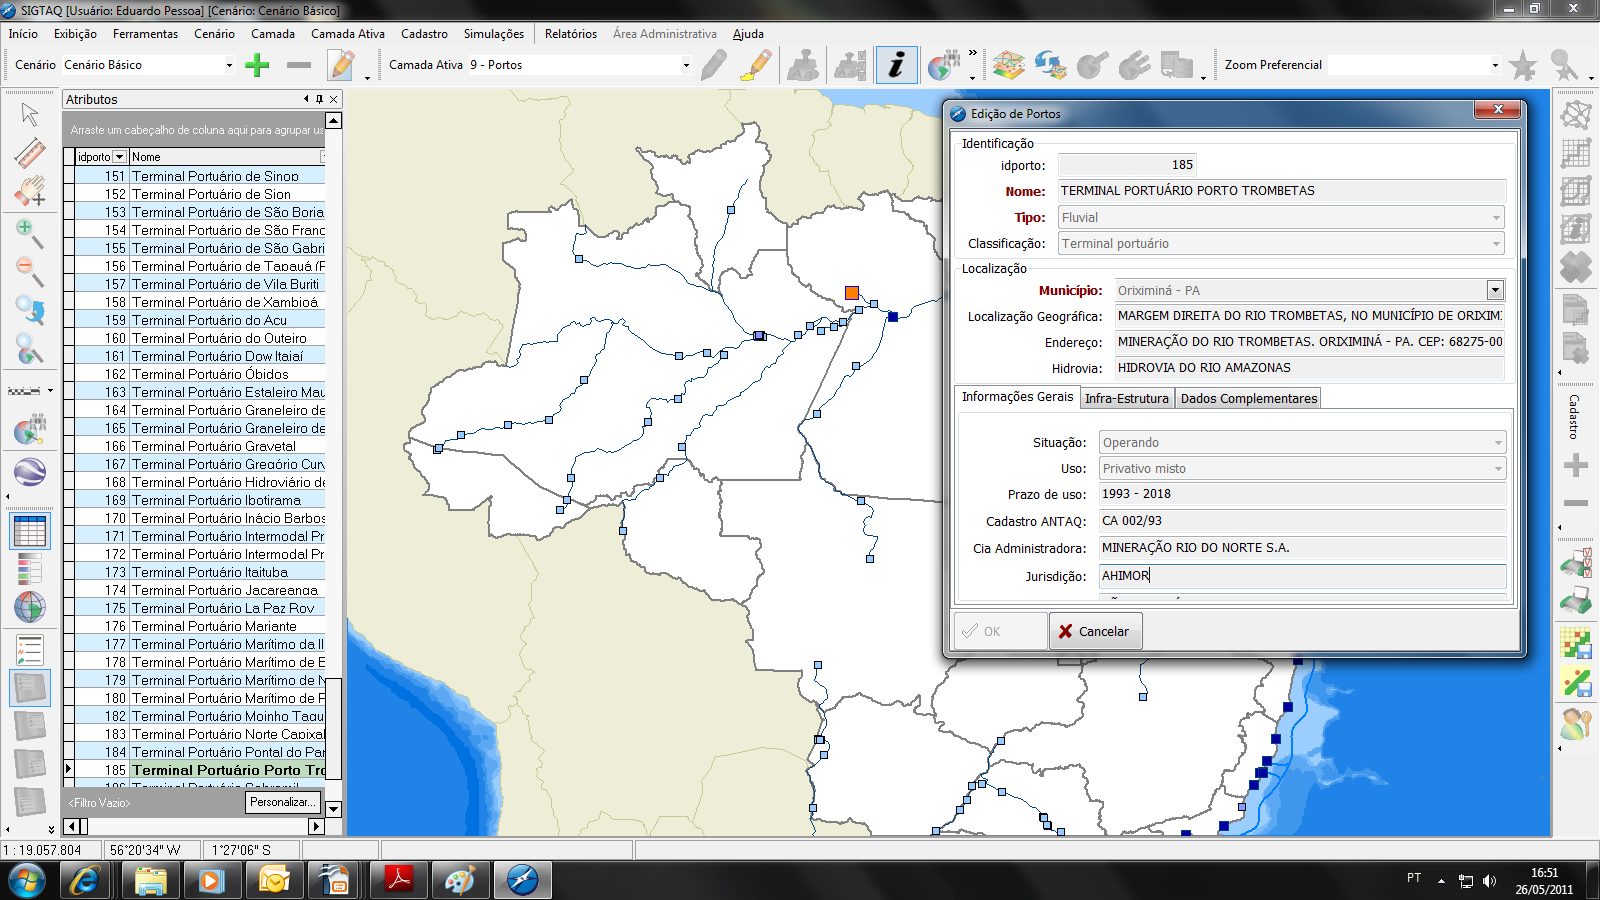The width and height of the screenshot is (1600, 900).
Task: Click the previous zoom magnifier icon
Action: pyautogui.click(x=29, y=310)
